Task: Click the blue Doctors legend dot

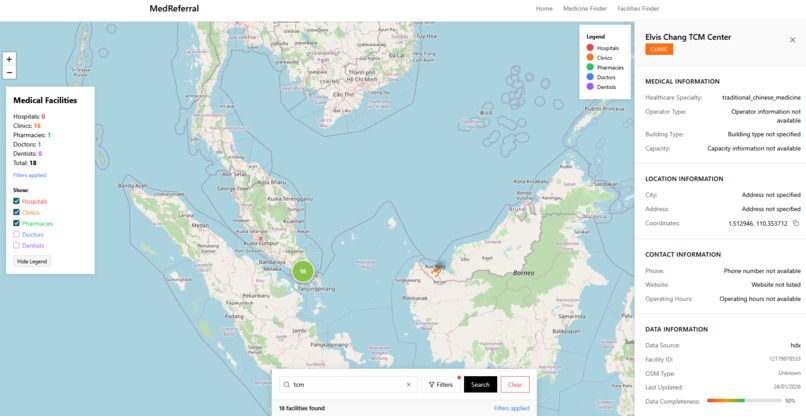Action: [x=590, y=77]
